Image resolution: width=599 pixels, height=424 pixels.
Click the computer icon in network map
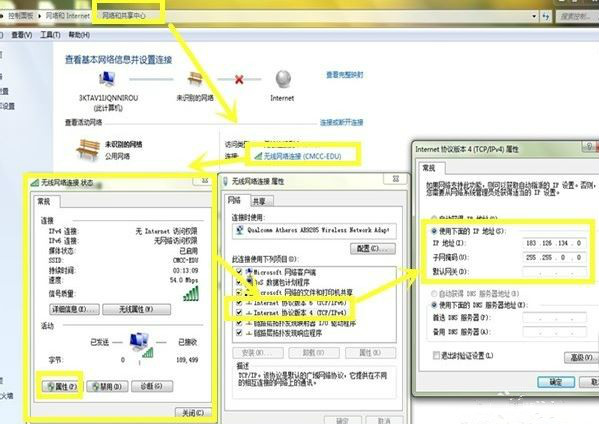click(107, 79)
